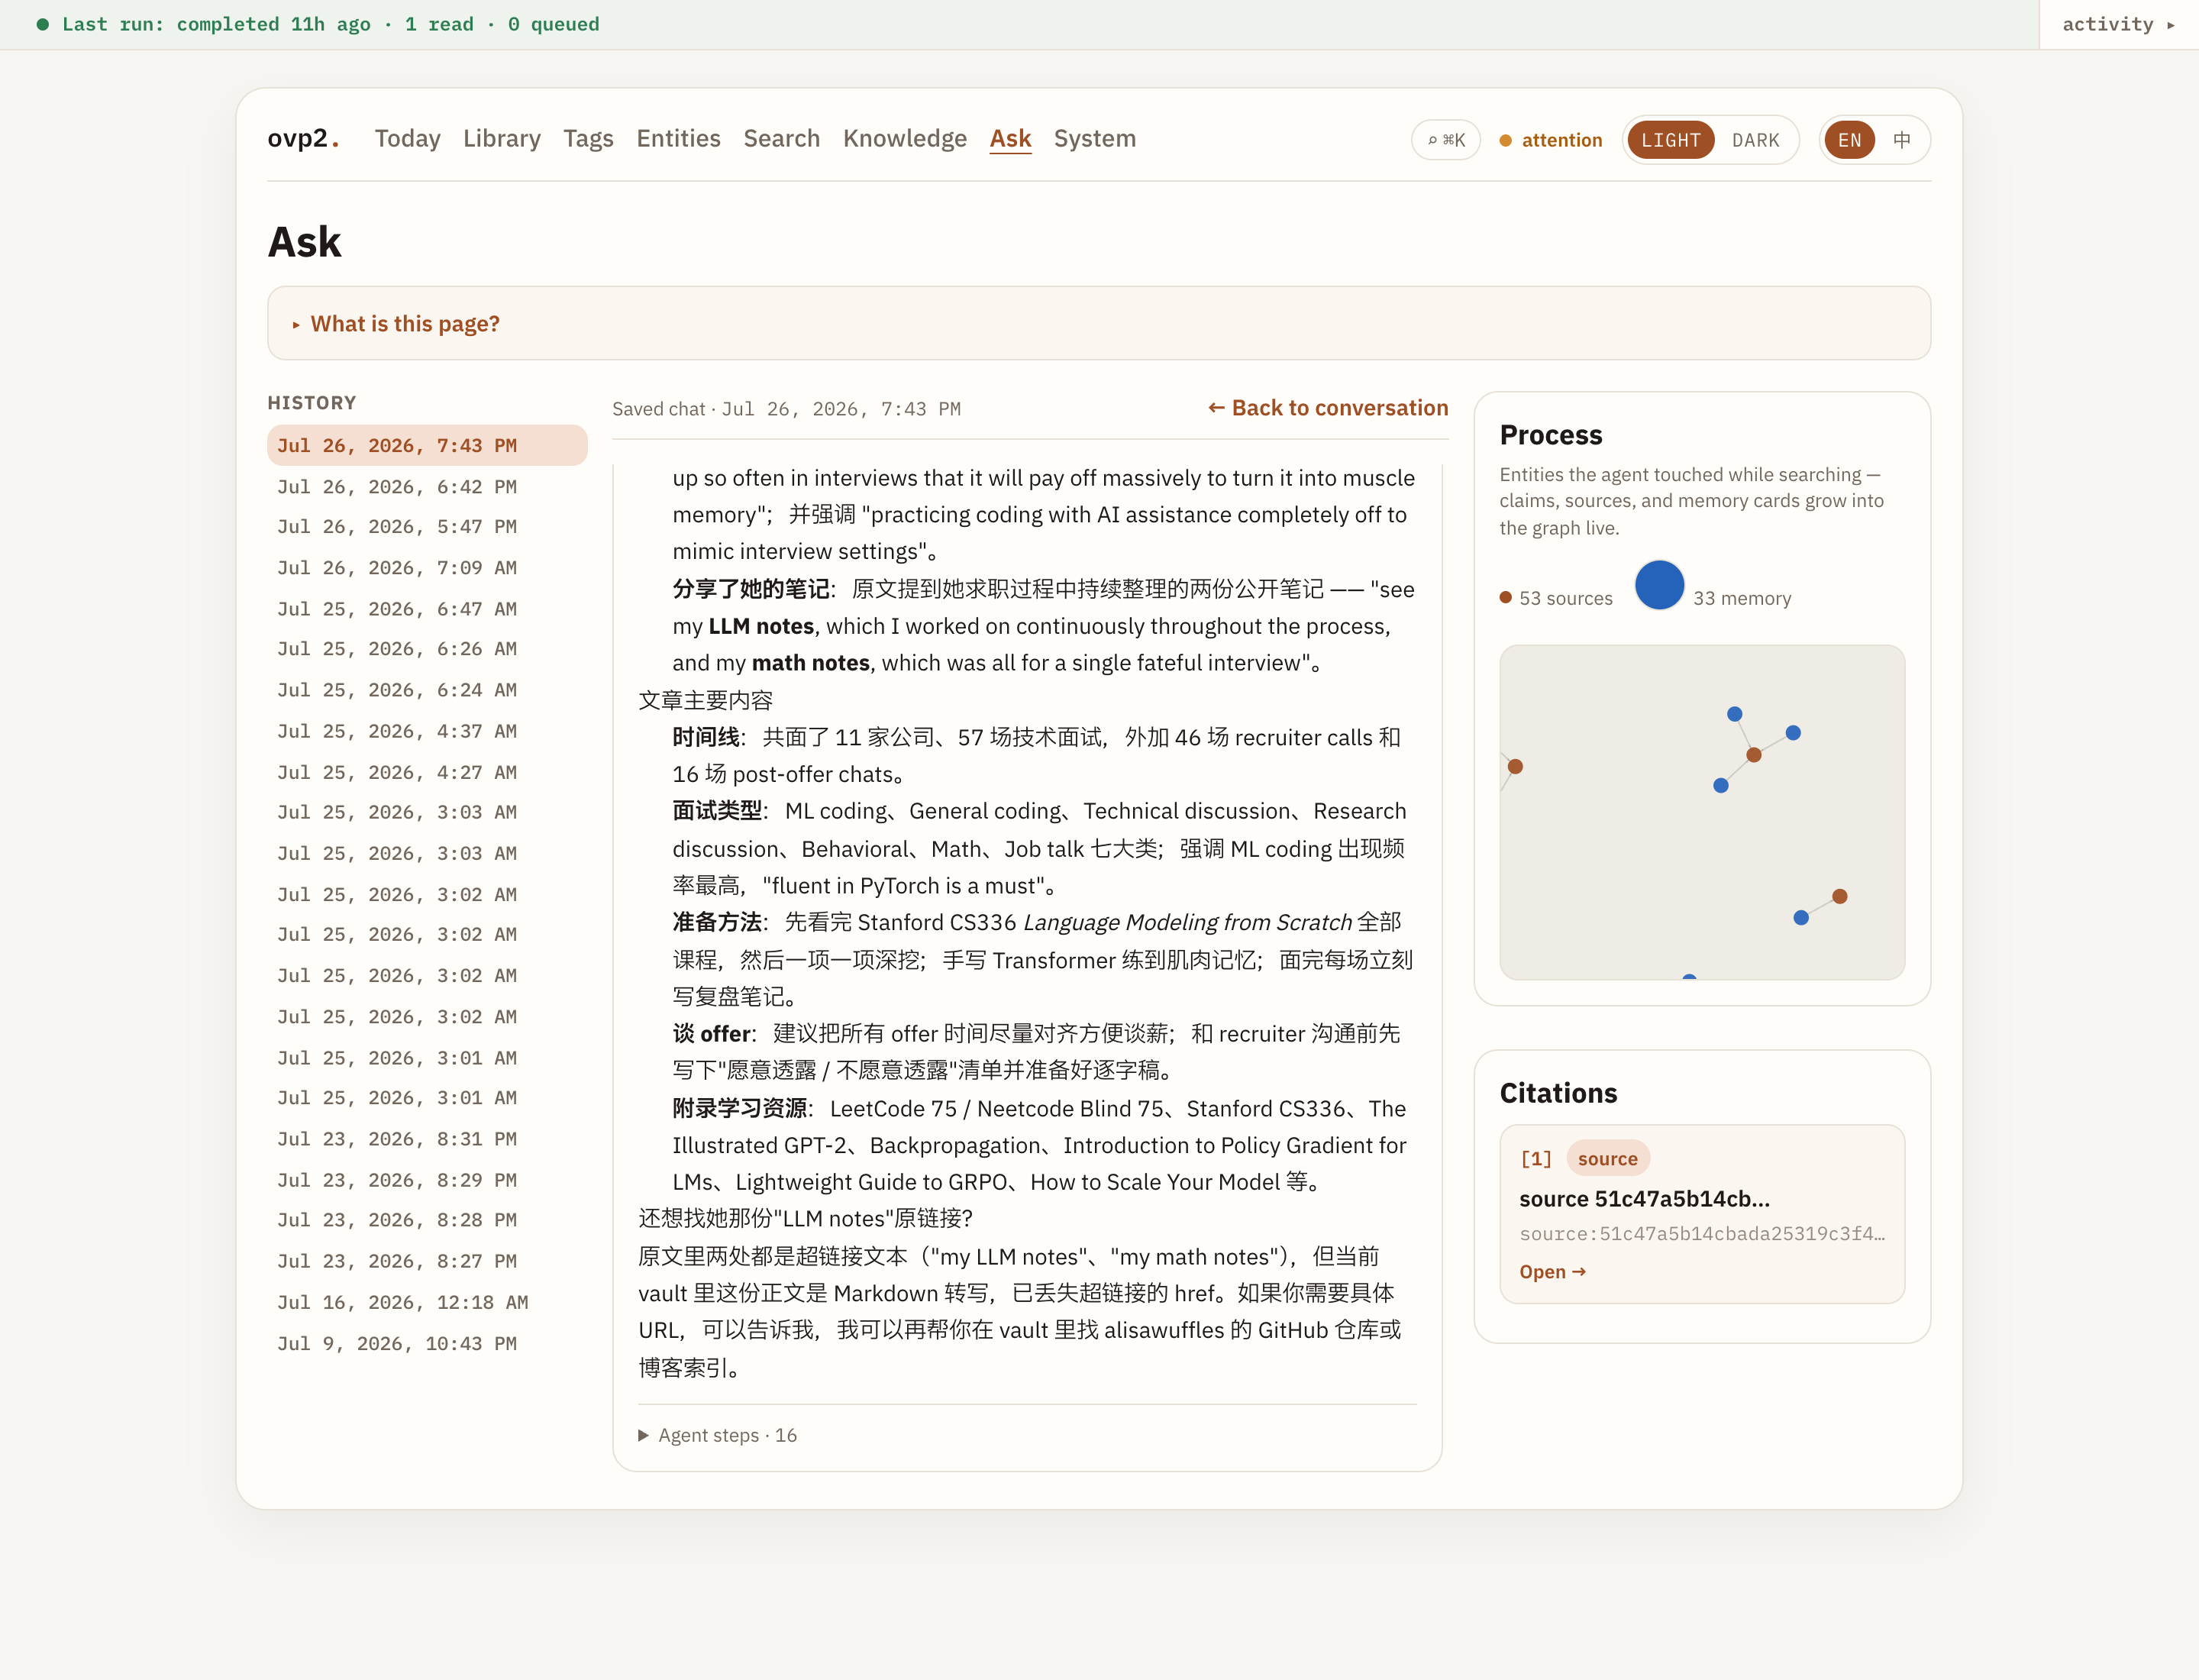The image size is (2199, 1680).
Task: Open the Library tab
Action: point(501,138)
